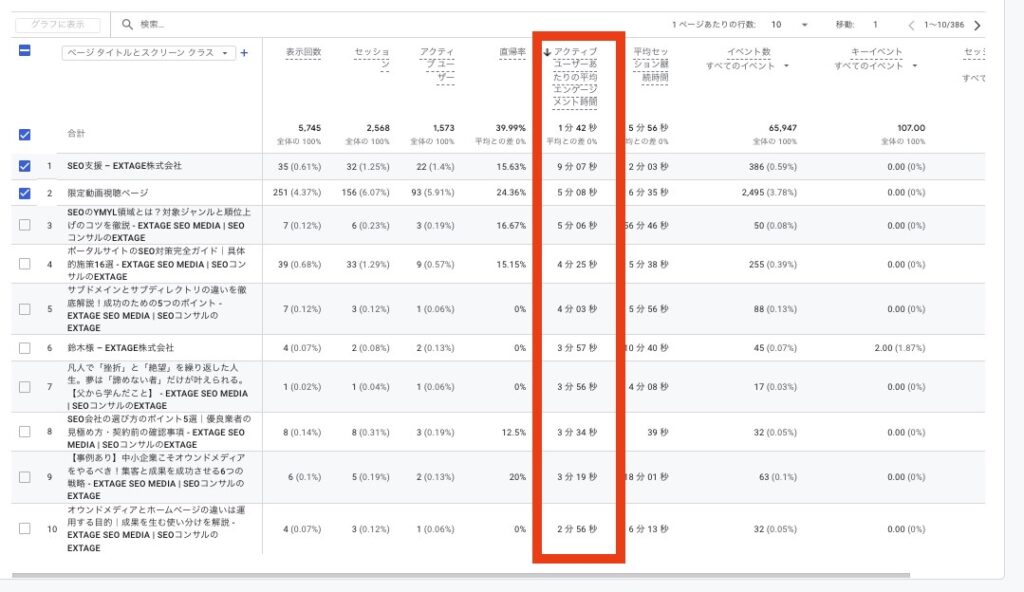
Task: Go to the next page of results
Action: 977,25
